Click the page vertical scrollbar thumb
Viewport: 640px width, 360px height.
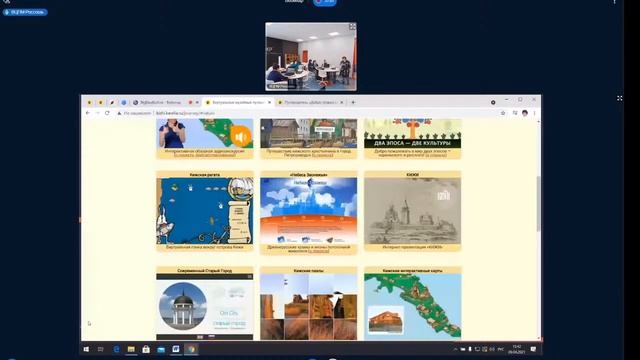[538, 203]
